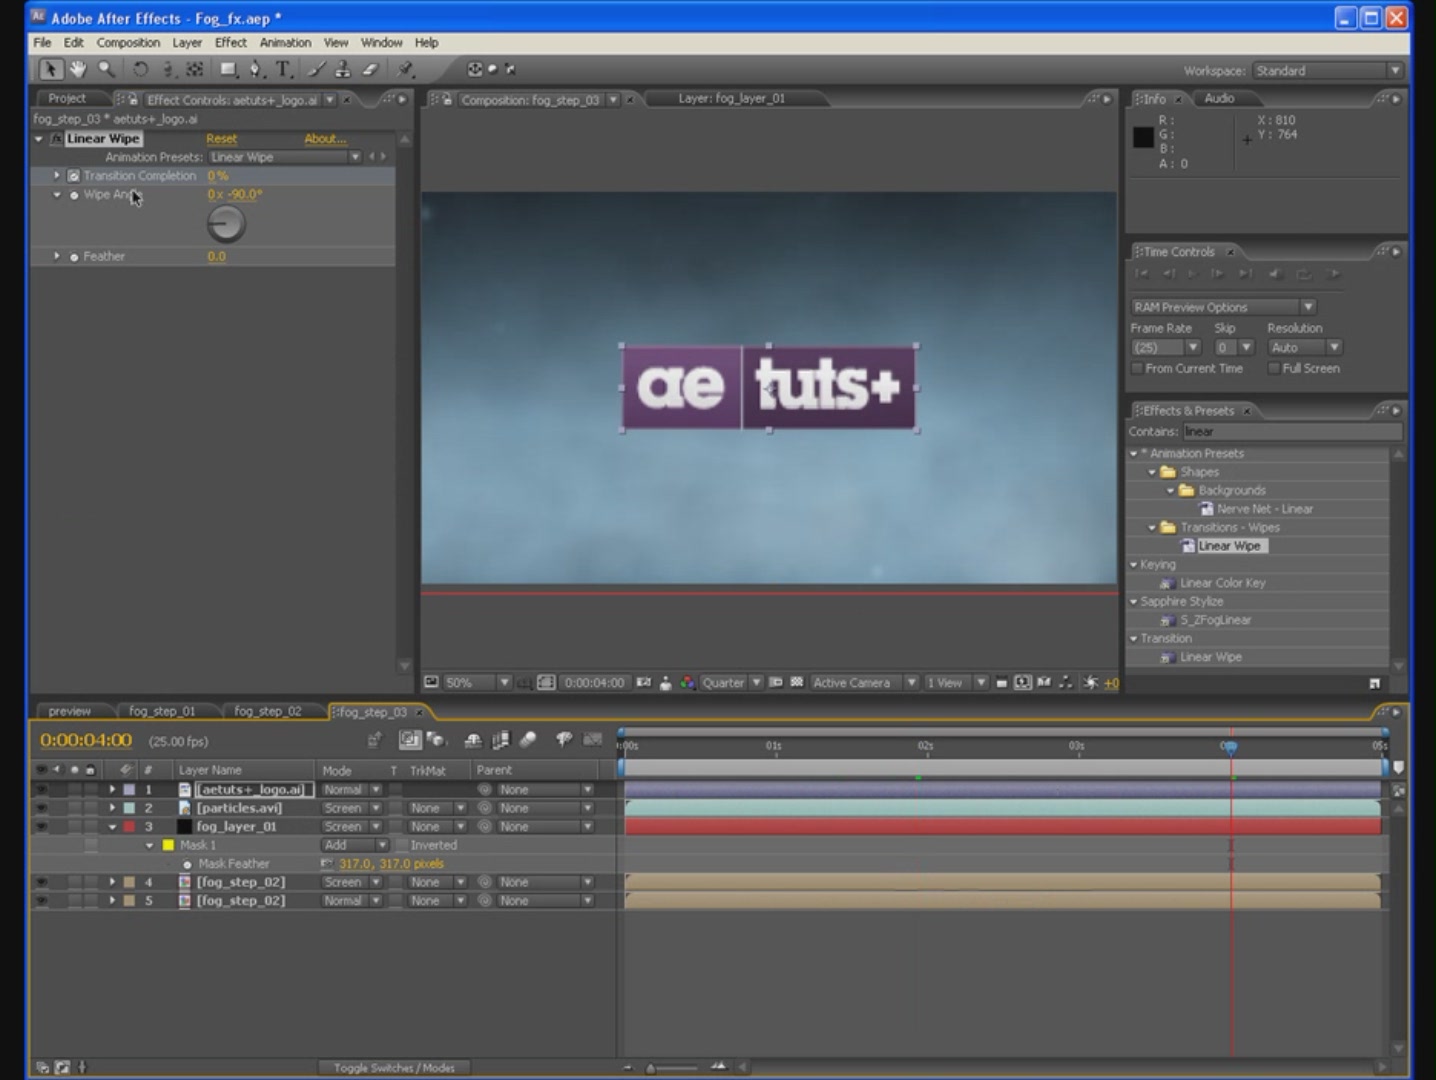The height and width of the screenshot is (1080, 1436).
Task: Click Reset link for Linear Wipe
Action: pyautogui.click(x=222, y=139)
